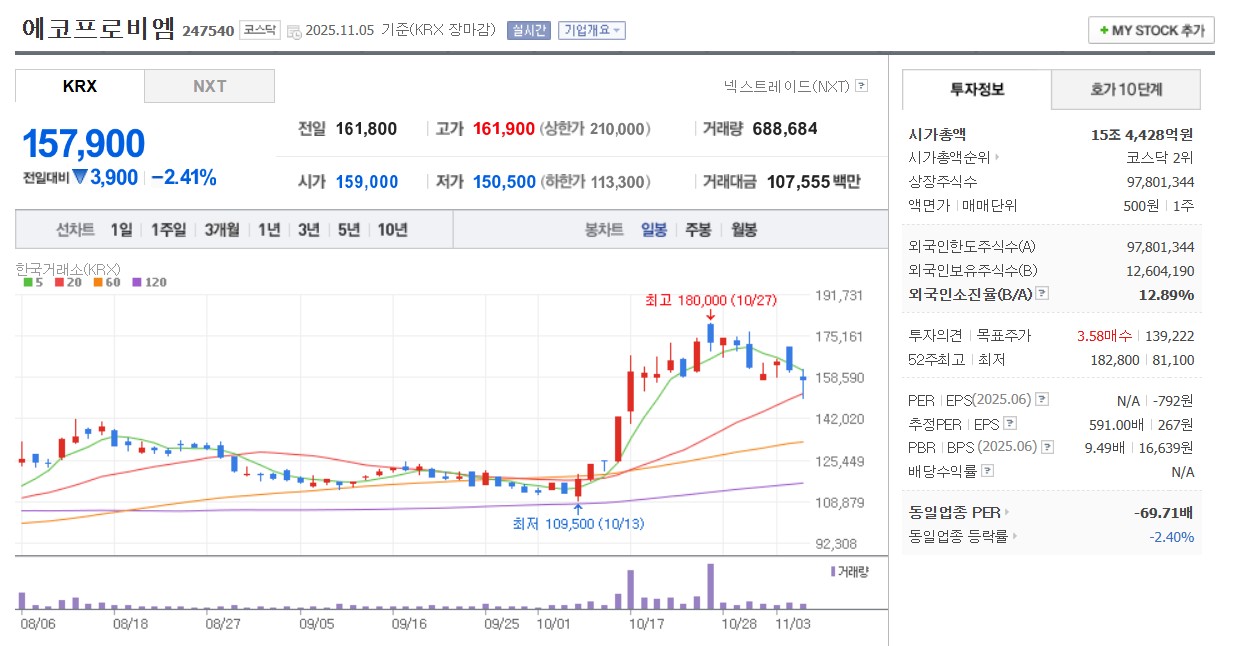Viewport: 1233px width, 646px height.
Task: Select the NXT exchange tab
Action: [x=209, y=86]
